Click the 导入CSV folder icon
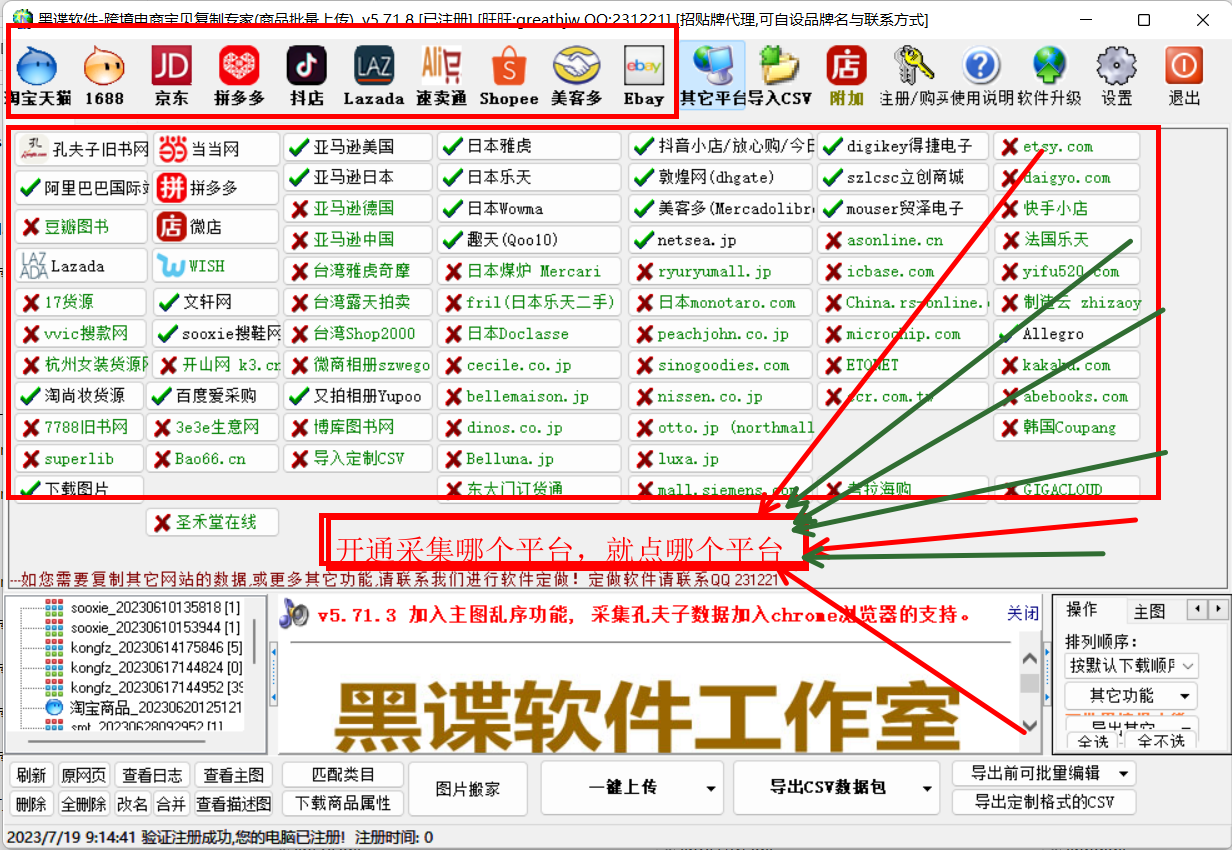This screenshot has width=1232, height=850. (780, 76)
